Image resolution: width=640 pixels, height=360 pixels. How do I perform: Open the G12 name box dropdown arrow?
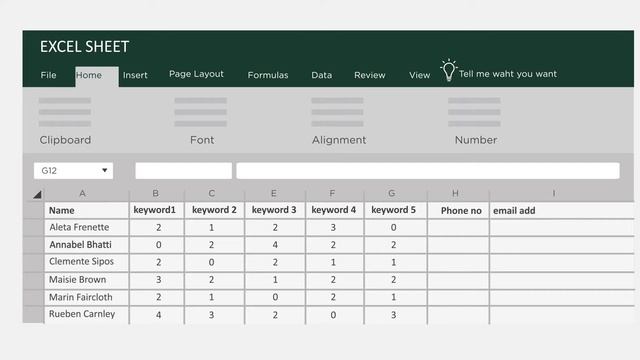click(x=104, y=170)
